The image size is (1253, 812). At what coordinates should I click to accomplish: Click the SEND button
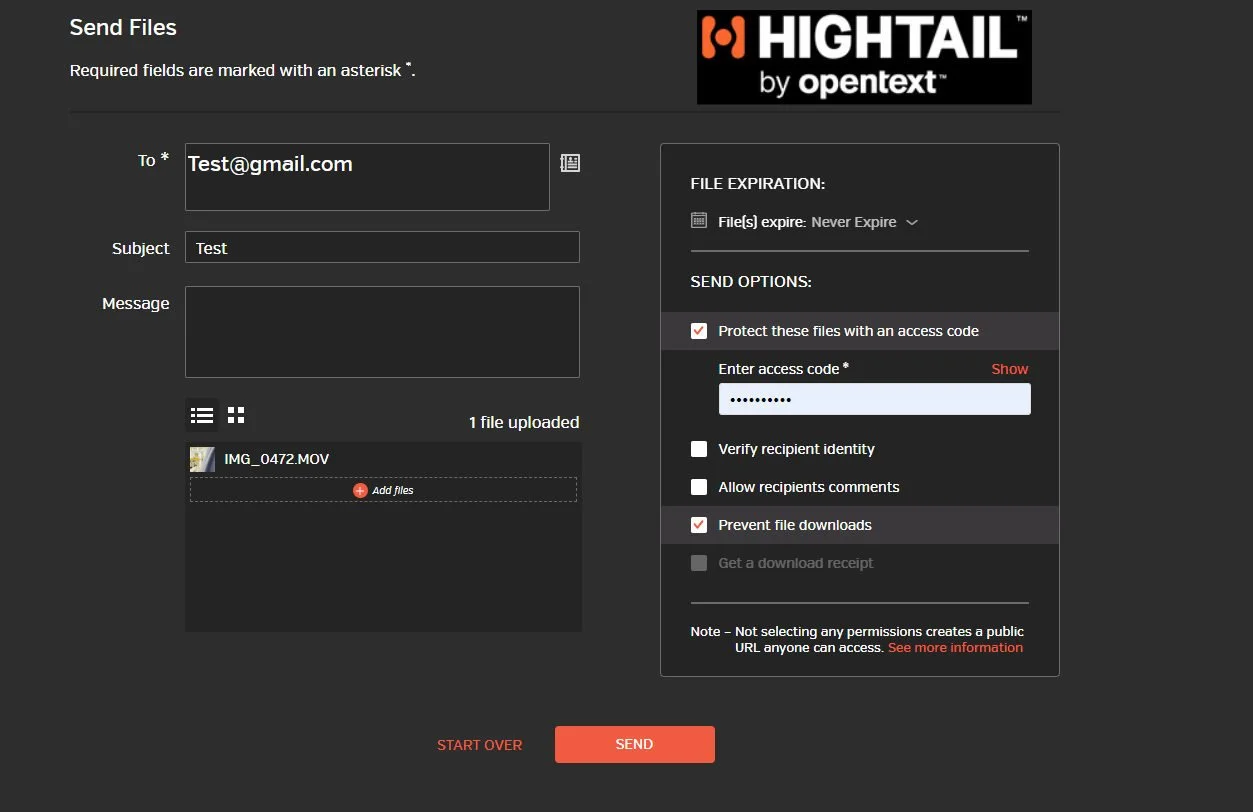(635, 744)
